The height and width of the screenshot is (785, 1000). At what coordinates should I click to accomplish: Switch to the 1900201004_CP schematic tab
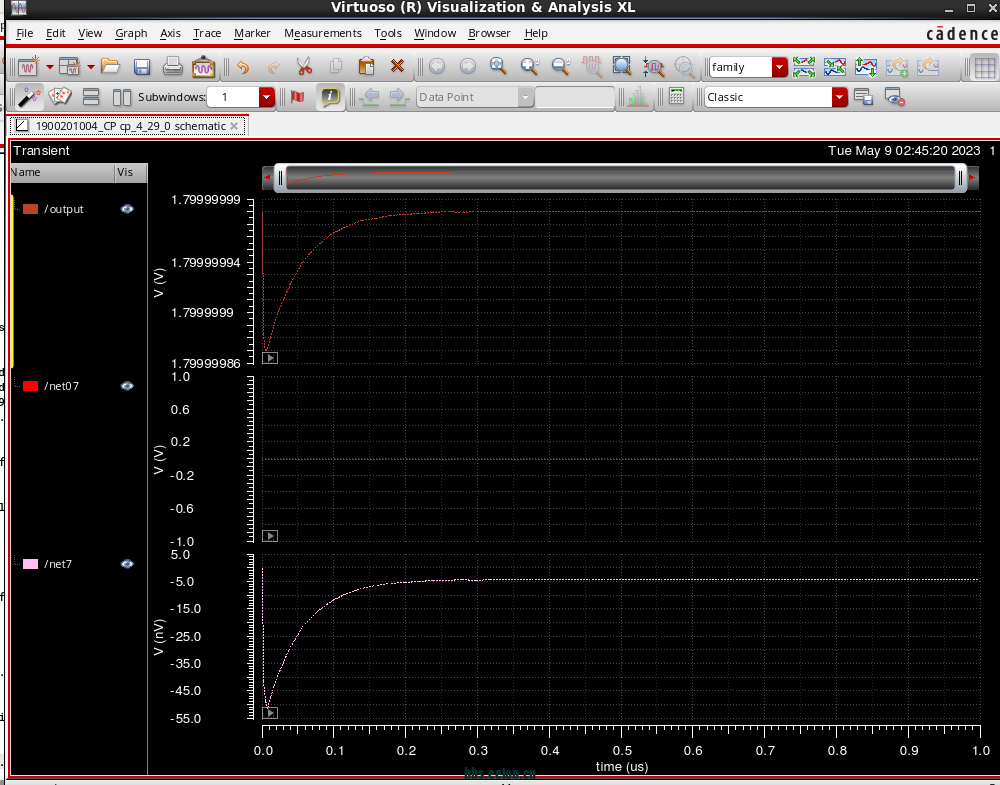click(x=129, y=126)
